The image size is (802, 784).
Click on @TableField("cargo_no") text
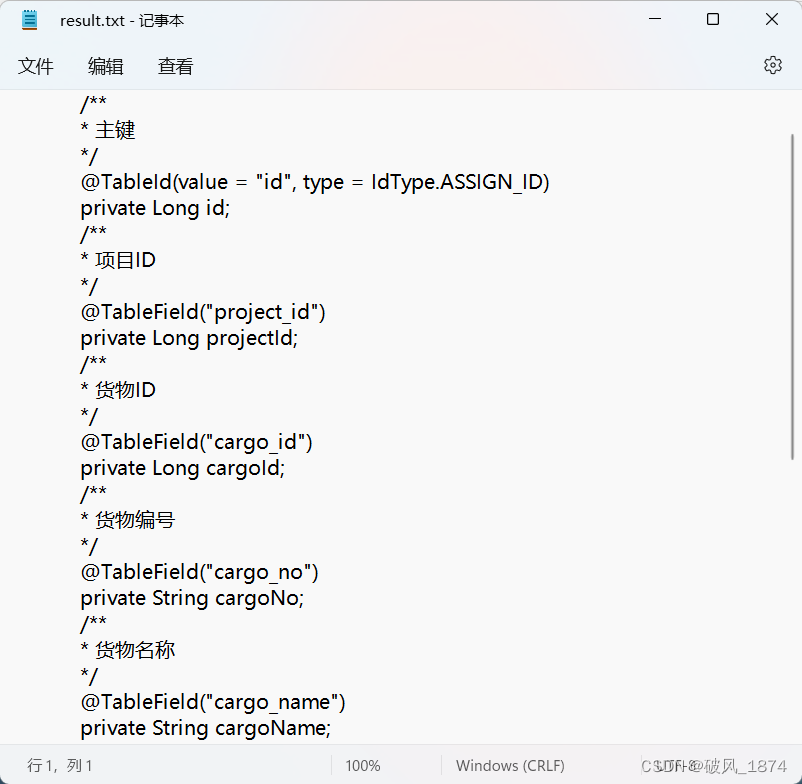199,572
